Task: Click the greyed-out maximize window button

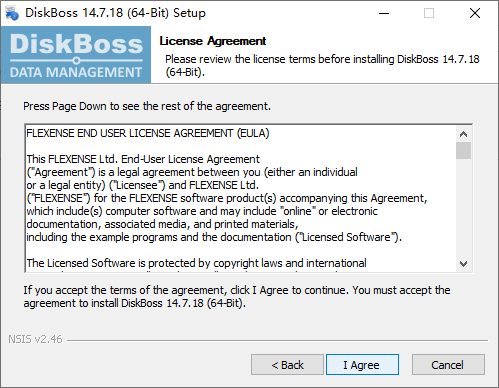Action: pos(429,13)
